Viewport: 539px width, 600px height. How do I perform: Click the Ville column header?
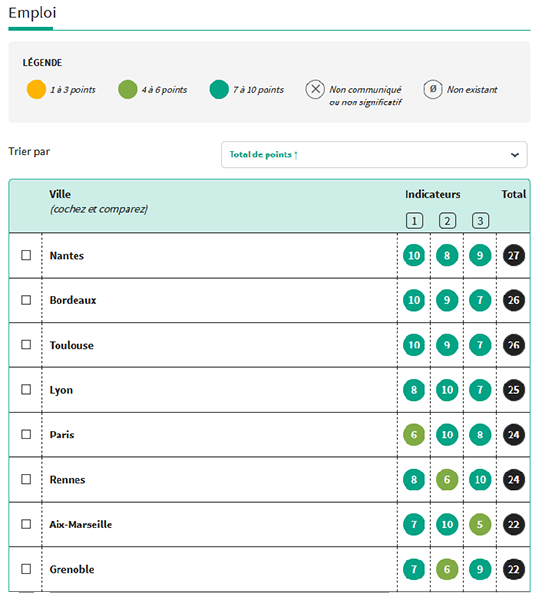click(60, 194)
